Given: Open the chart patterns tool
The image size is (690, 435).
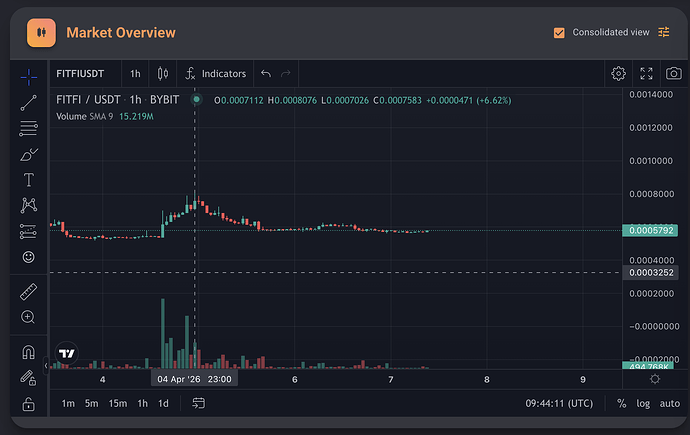Looking at the screenshot, I should point(29,205).
